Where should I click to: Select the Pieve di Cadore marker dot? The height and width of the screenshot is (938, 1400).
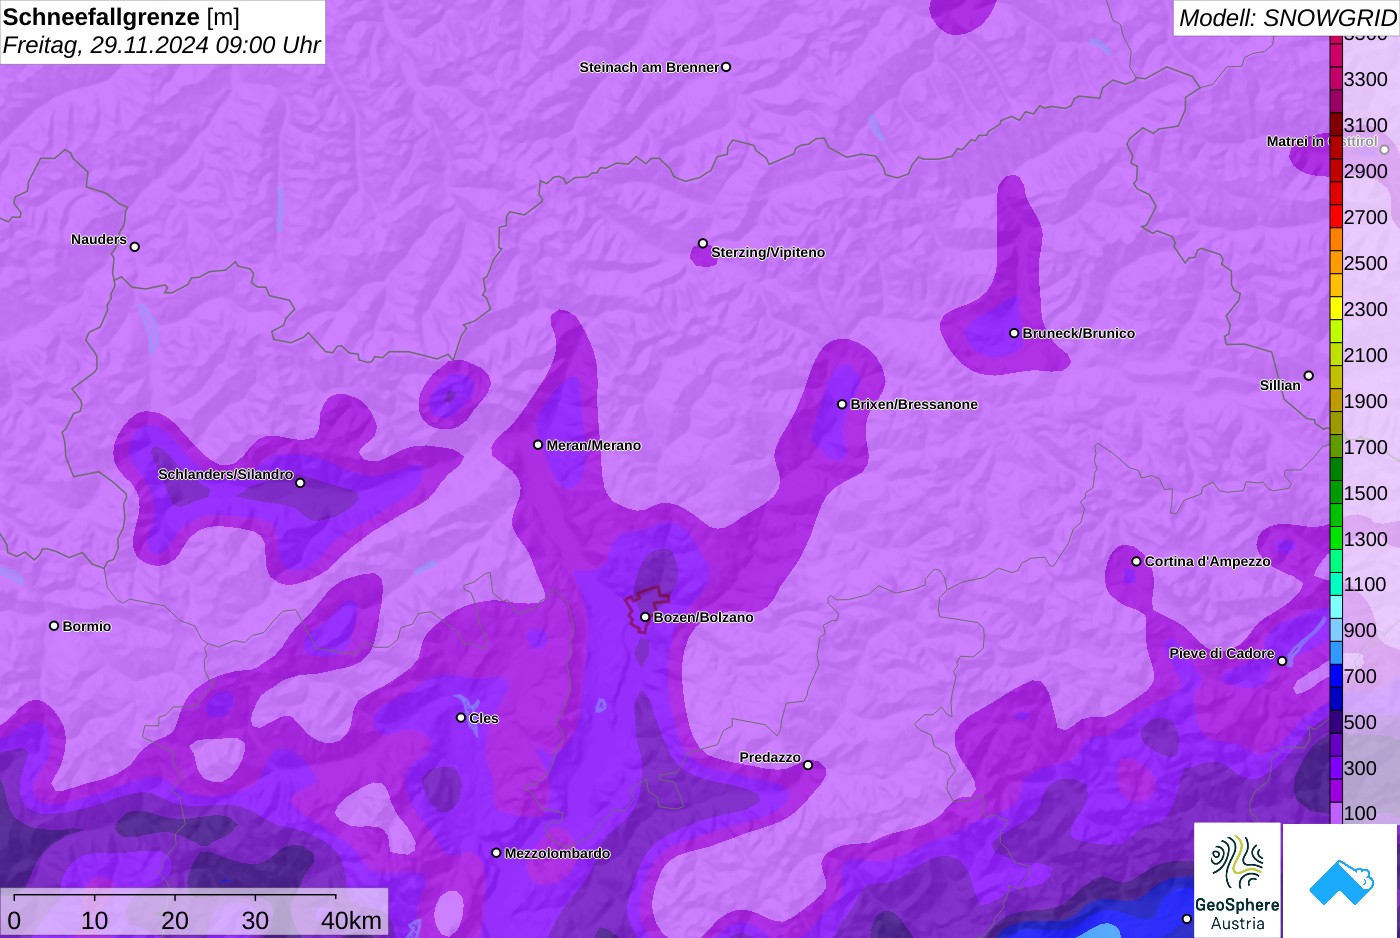click(x=1282, y=661)
